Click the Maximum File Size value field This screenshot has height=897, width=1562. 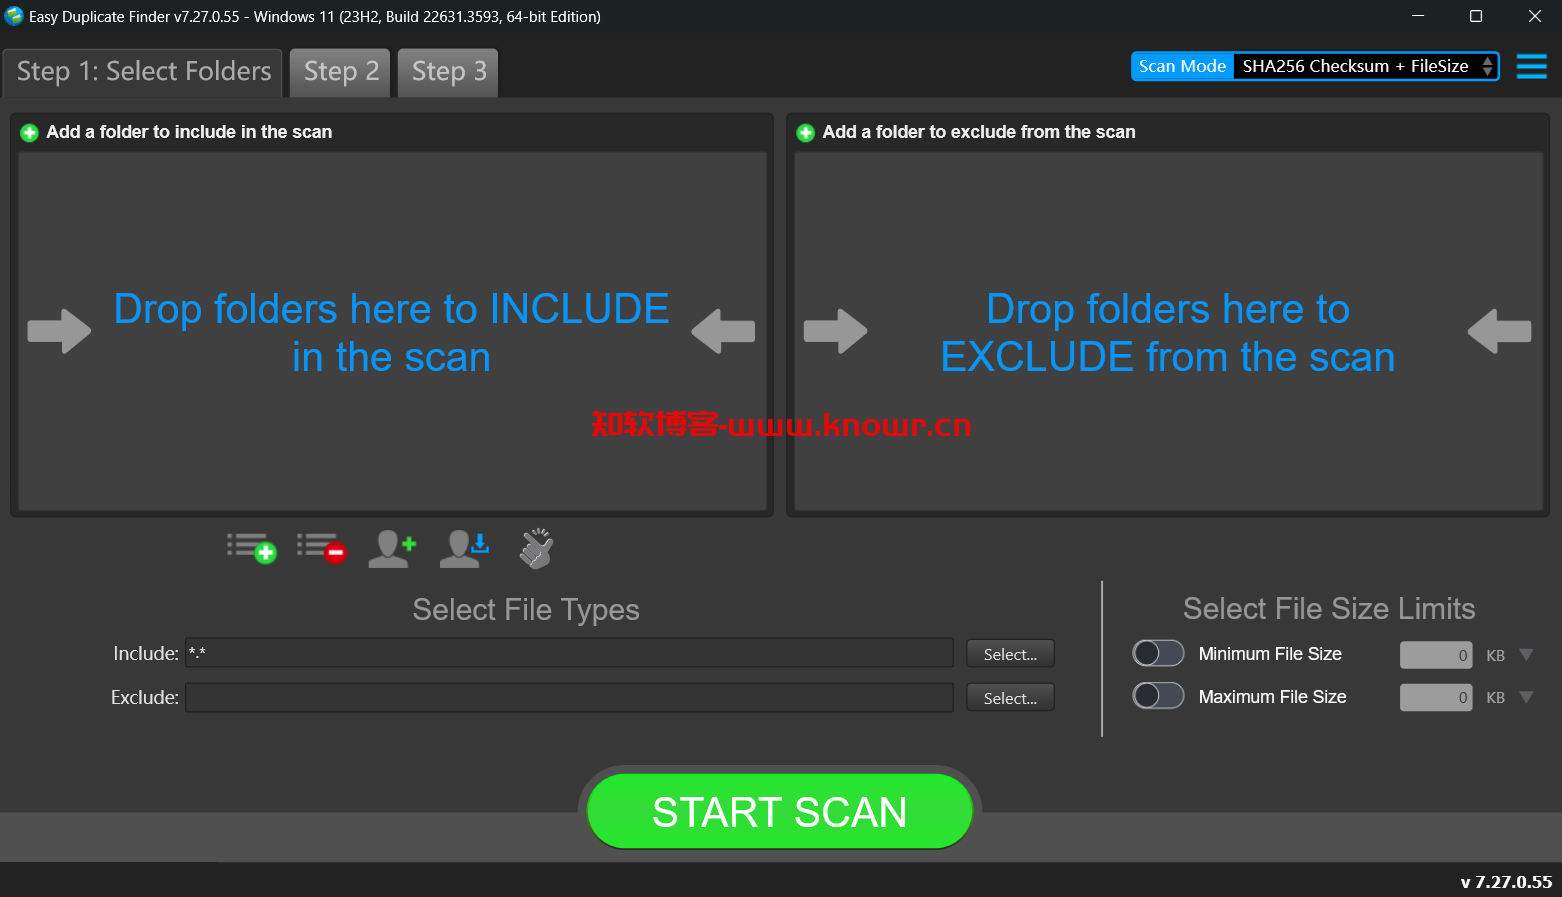1436,697
